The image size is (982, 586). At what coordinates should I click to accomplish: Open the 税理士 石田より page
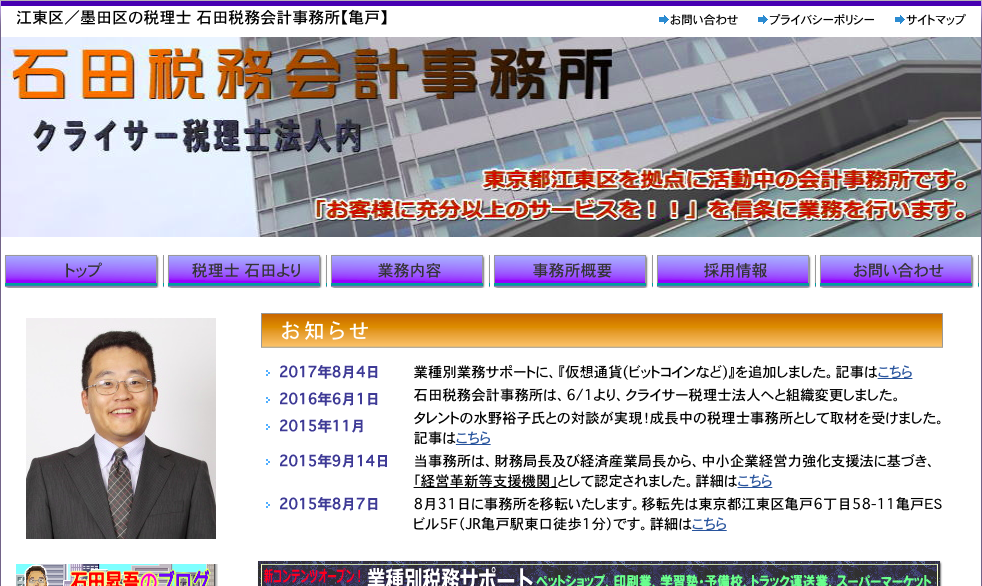pos(244,270)
